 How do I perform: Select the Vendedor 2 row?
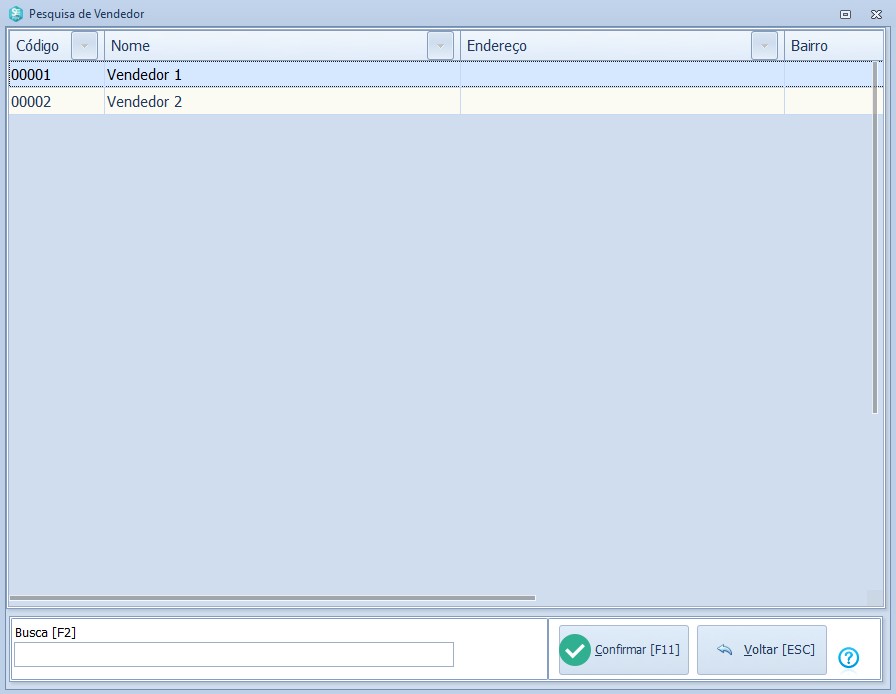(x=145, y=102)
